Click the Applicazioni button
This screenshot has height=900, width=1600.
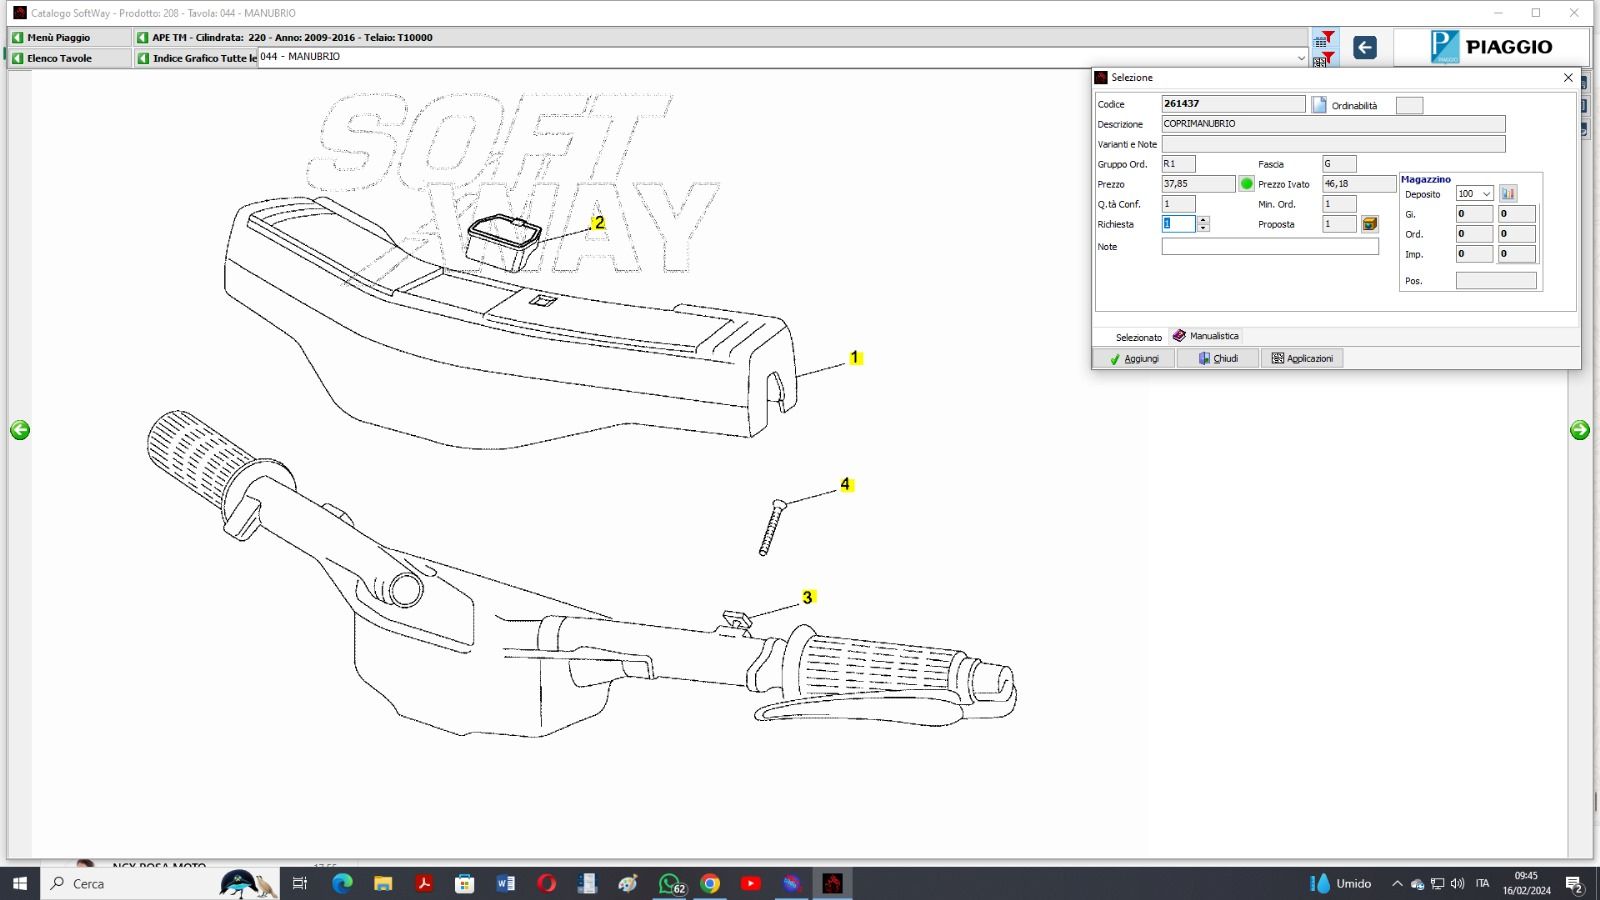(1302, 358)
